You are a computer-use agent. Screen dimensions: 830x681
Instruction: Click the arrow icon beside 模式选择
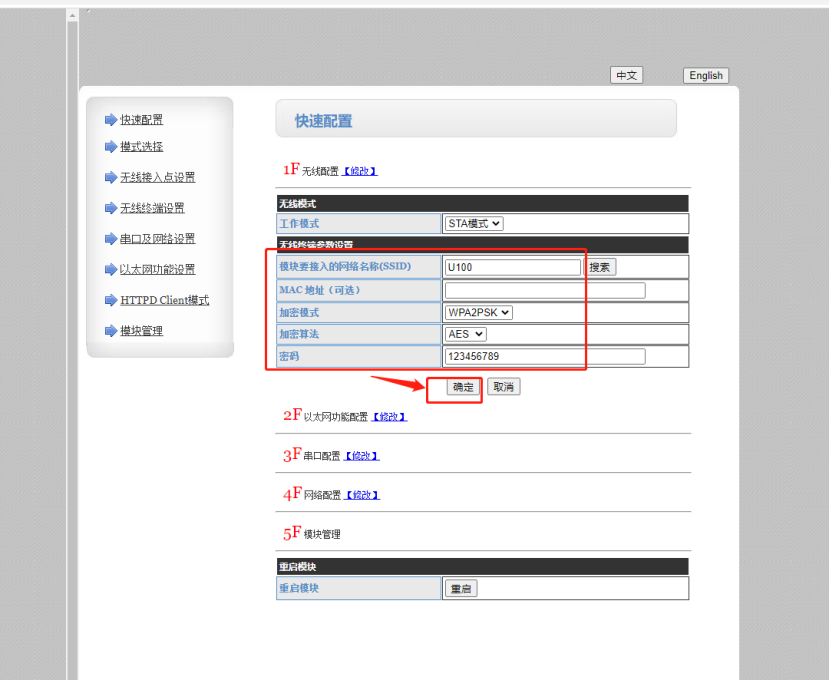[x=111, y=147]
